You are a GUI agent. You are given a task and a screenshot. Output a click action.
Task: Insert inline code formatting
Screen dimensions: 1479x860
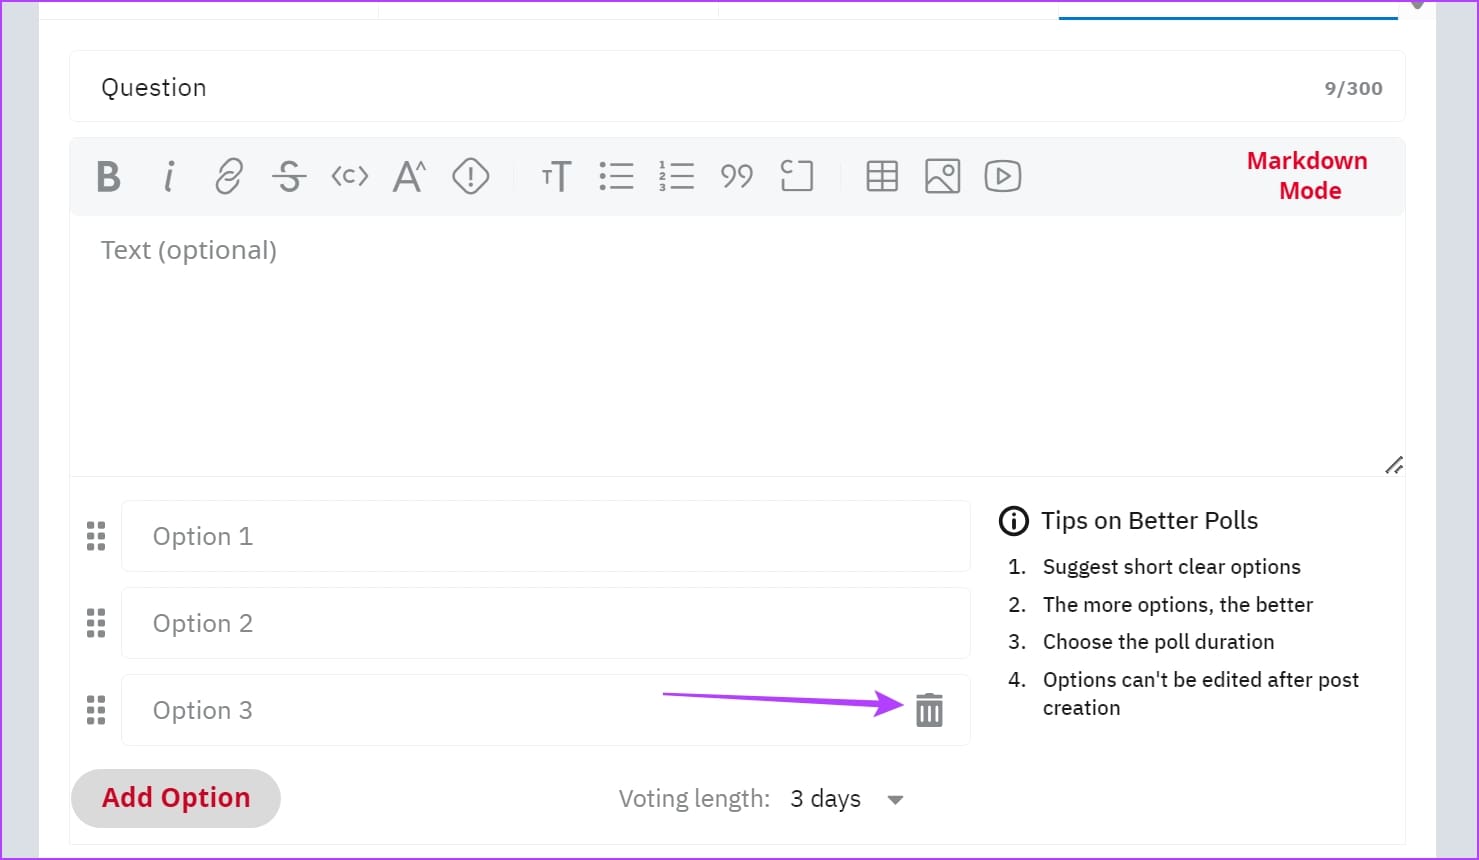pos(350,177)
